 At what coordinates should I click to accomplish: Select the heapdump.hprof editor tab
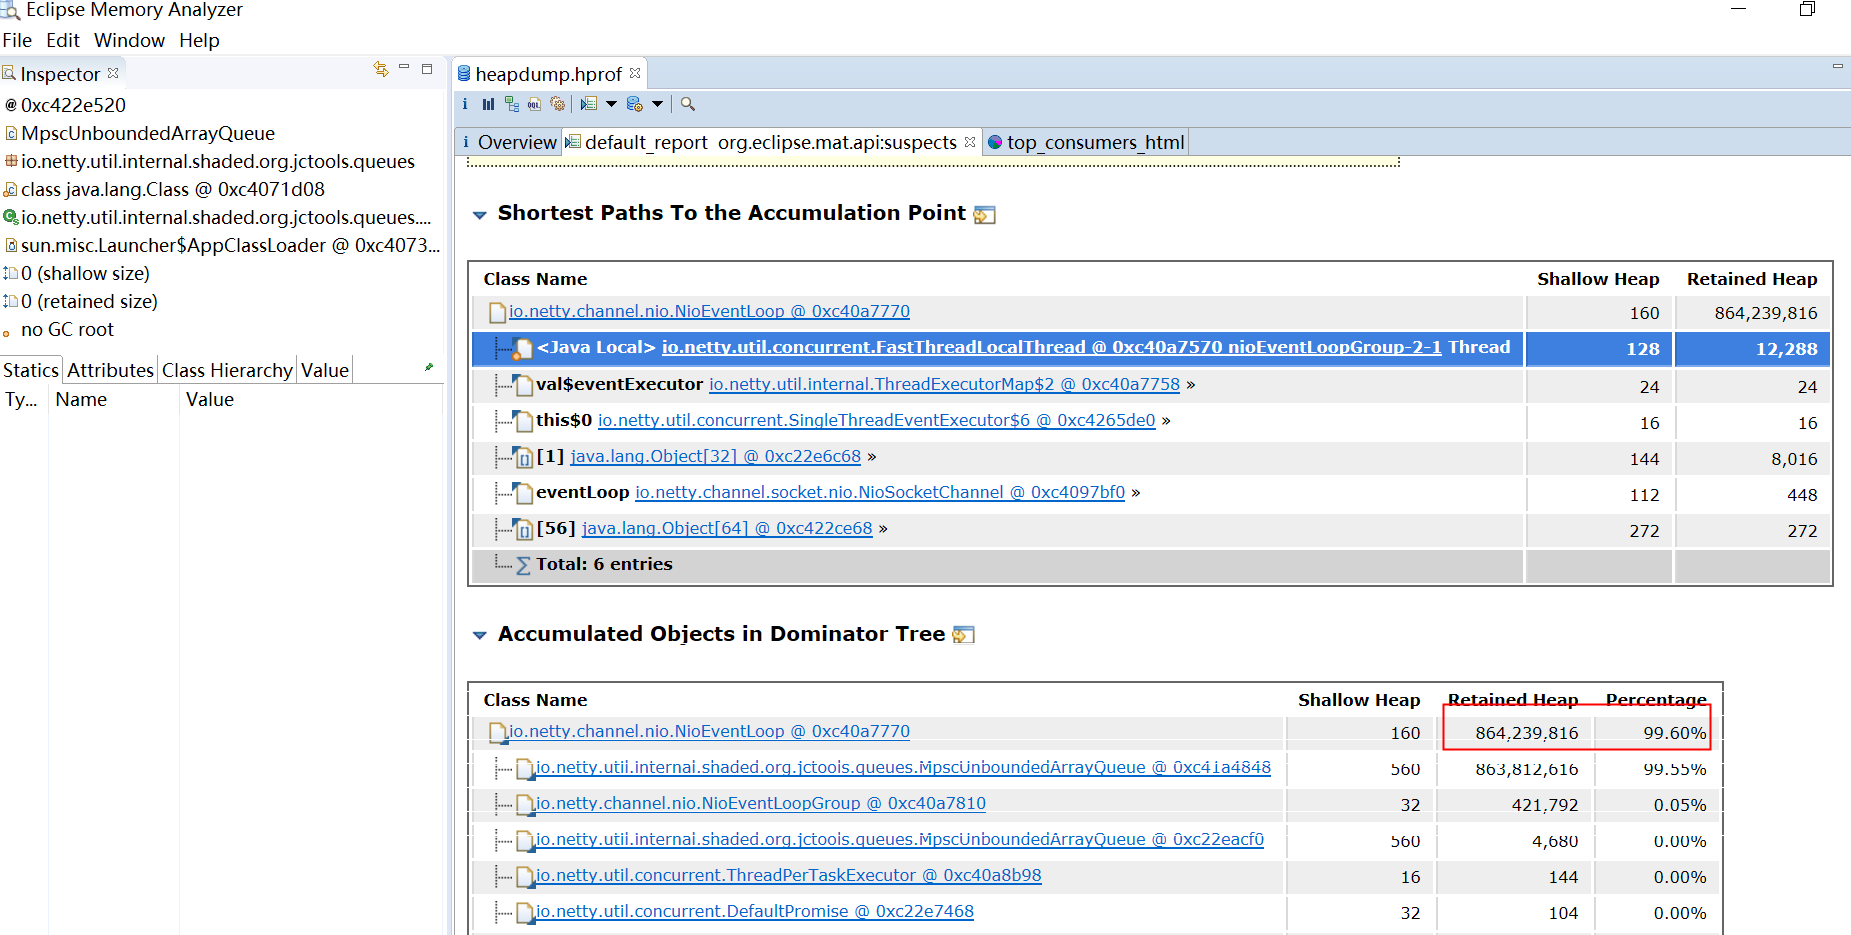[x=548, y=74]
